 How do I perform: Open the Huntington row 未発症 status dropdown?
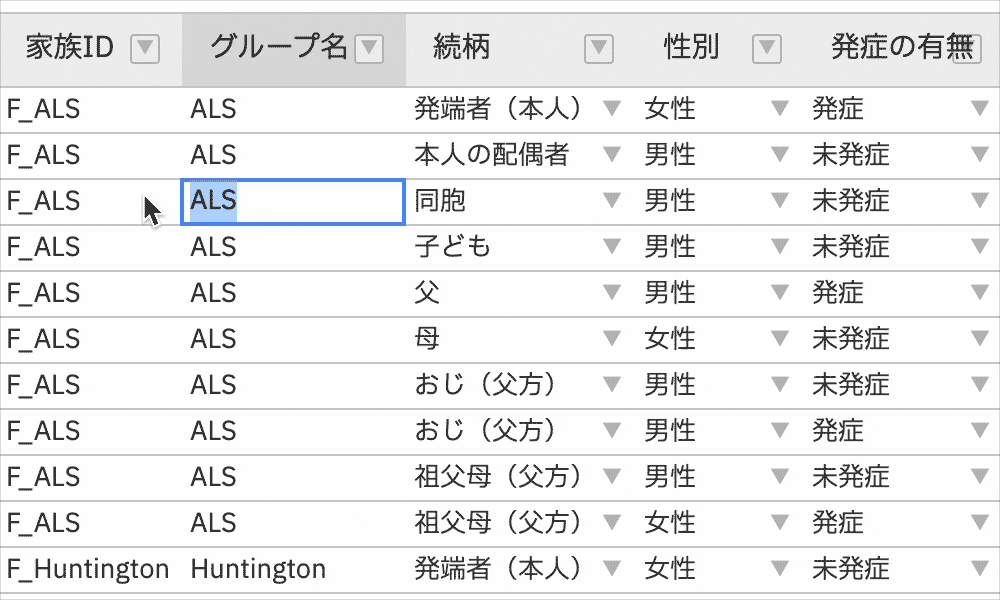coord(980,569)
